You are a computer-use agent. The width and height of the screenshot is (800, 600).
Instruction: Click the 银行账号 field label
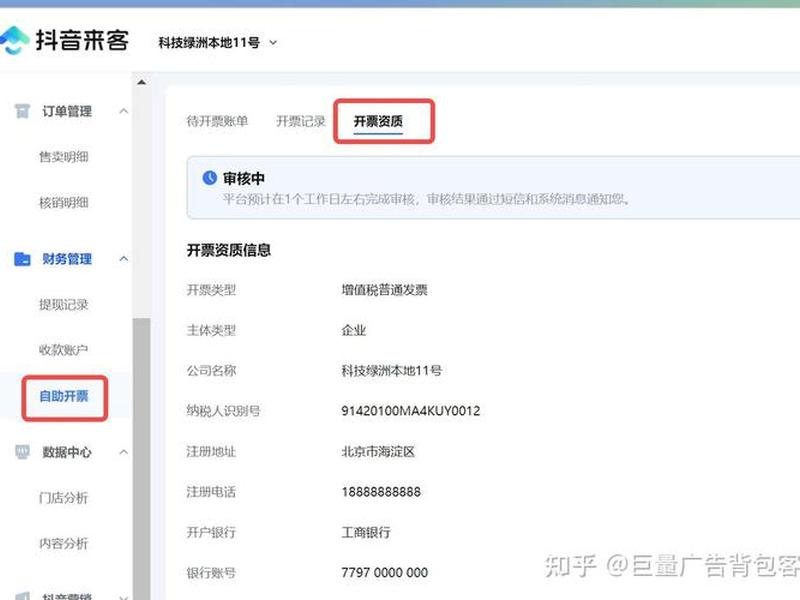[211, 572]
